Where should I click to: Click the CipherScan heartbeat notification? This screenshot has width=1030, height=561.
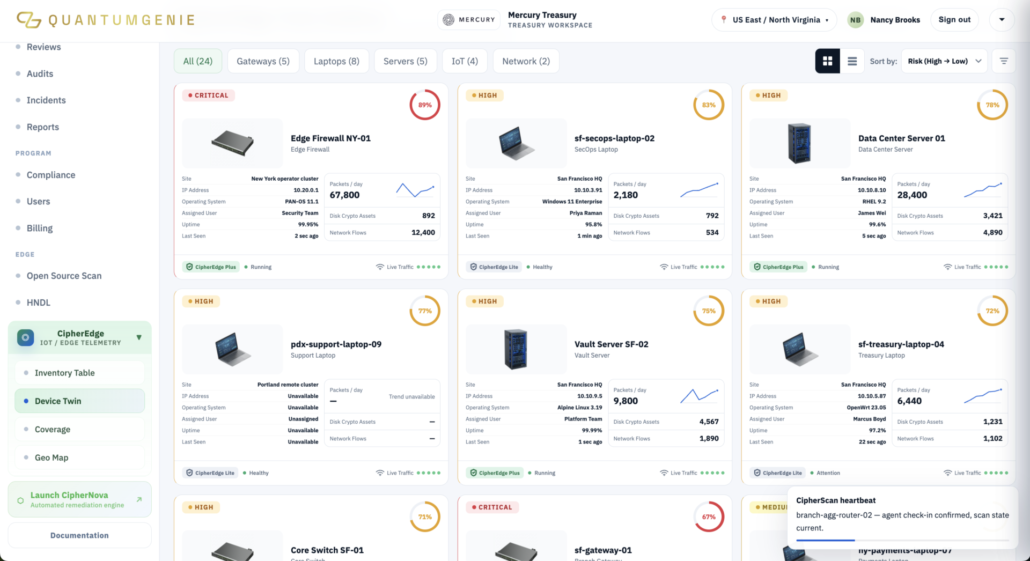pyautogui.click(x=903, y=518)
